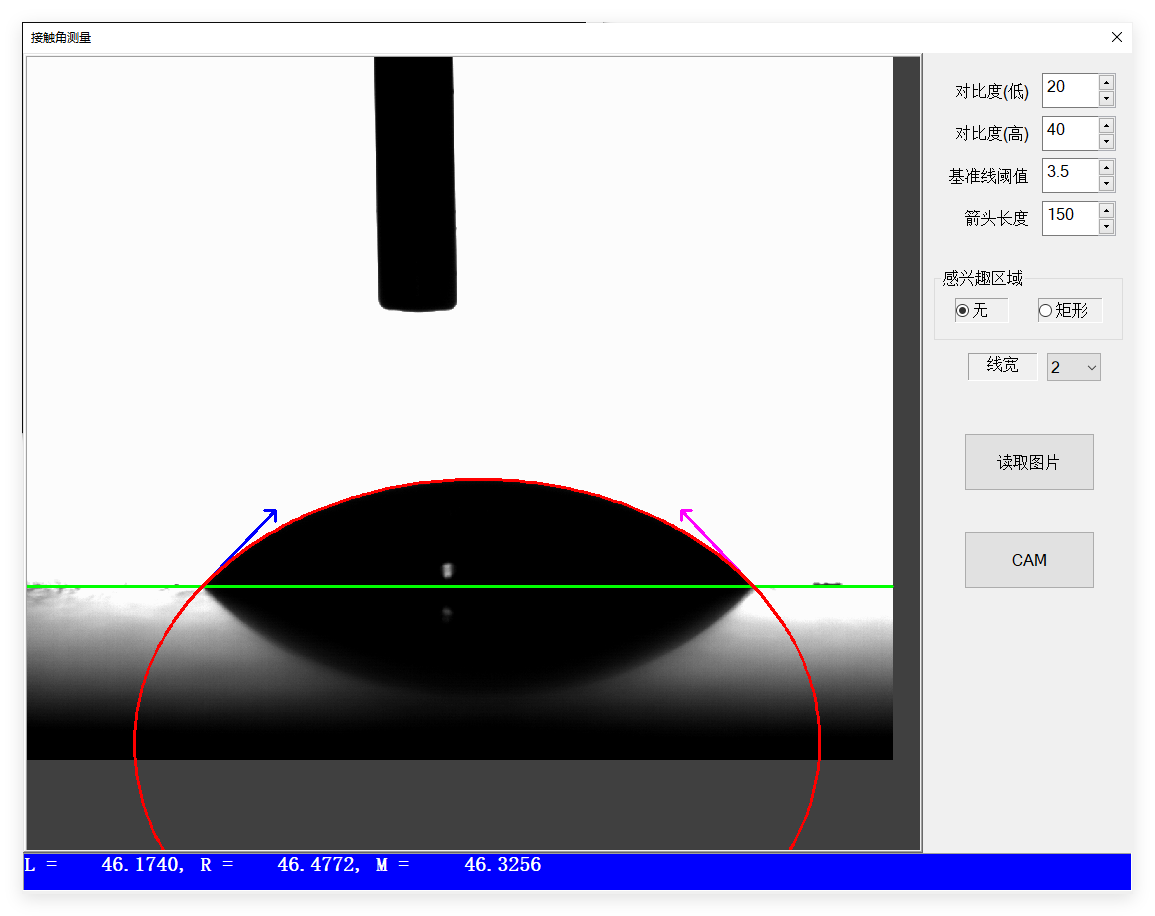The height and width of the screenshot is (916, 1155).
Task: Select the 无 region of interest option
Action: pyautogui.click(x=963, y=311)
